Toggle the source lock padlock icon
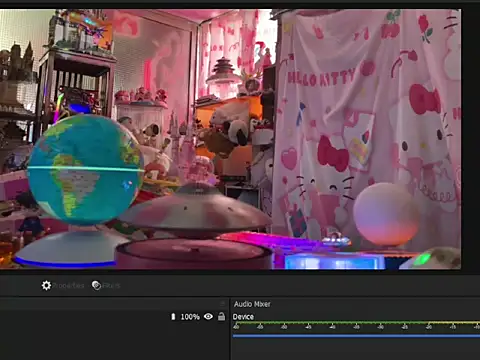 click(221, 316)
